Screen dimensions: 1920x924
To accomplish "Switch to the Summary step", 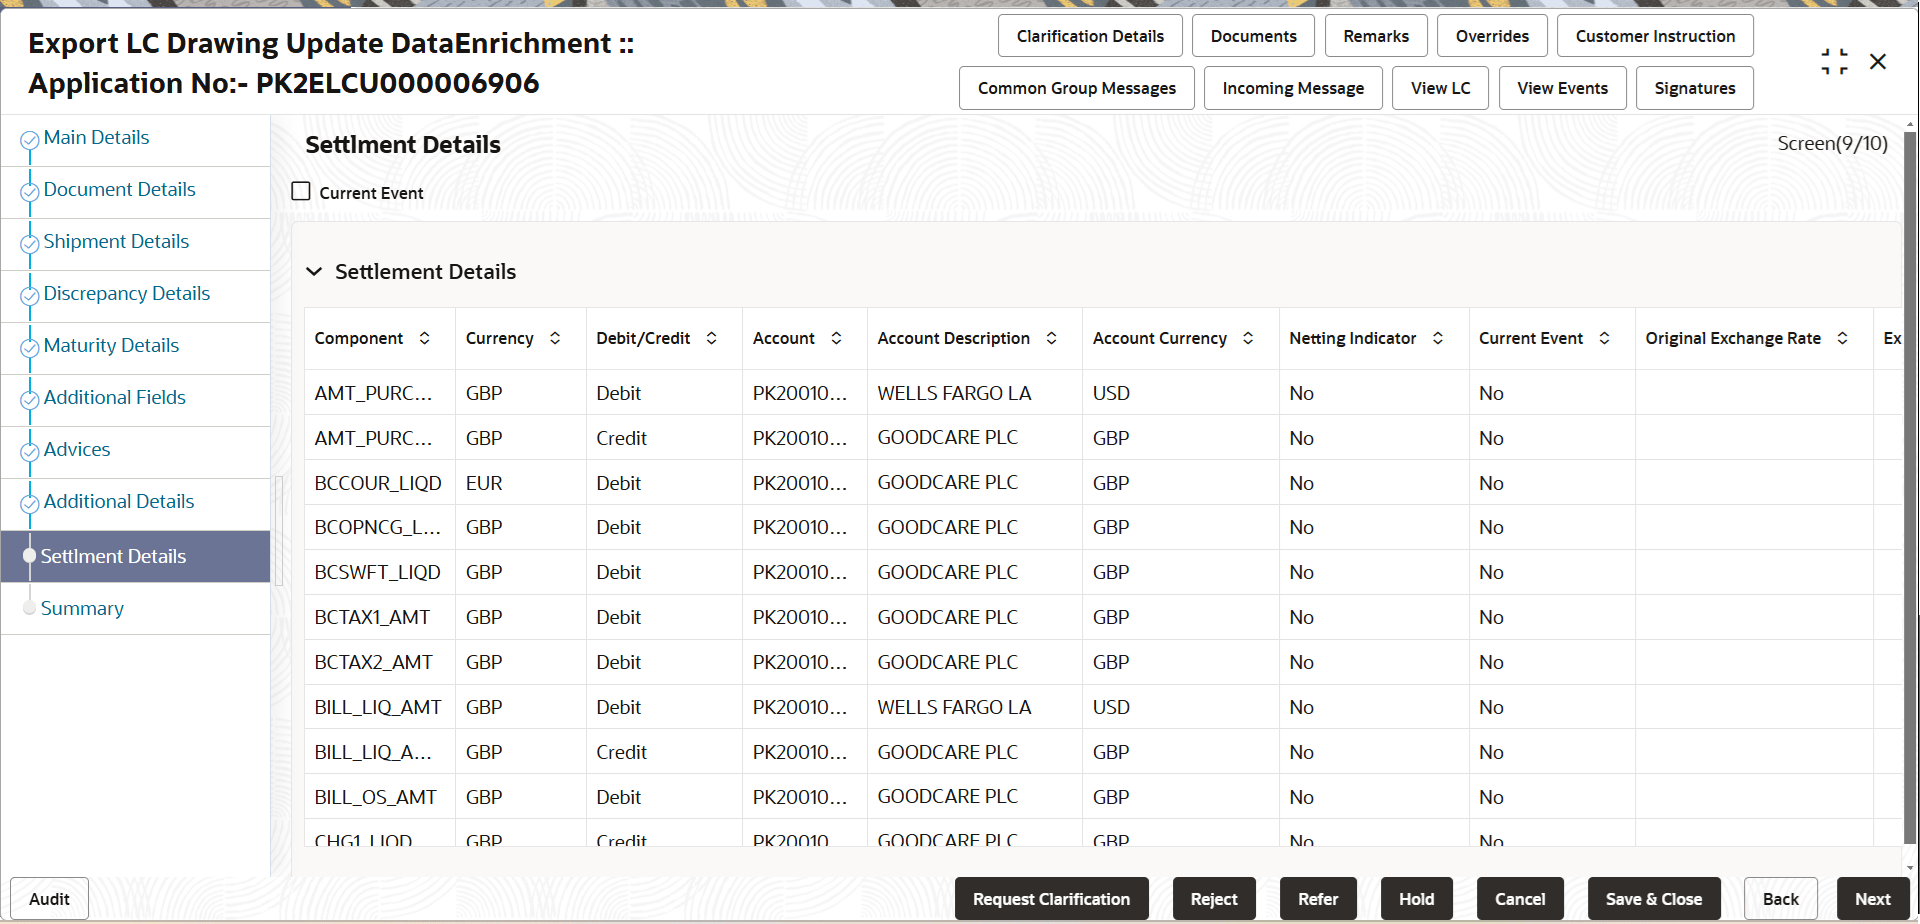I will point(83,608).
